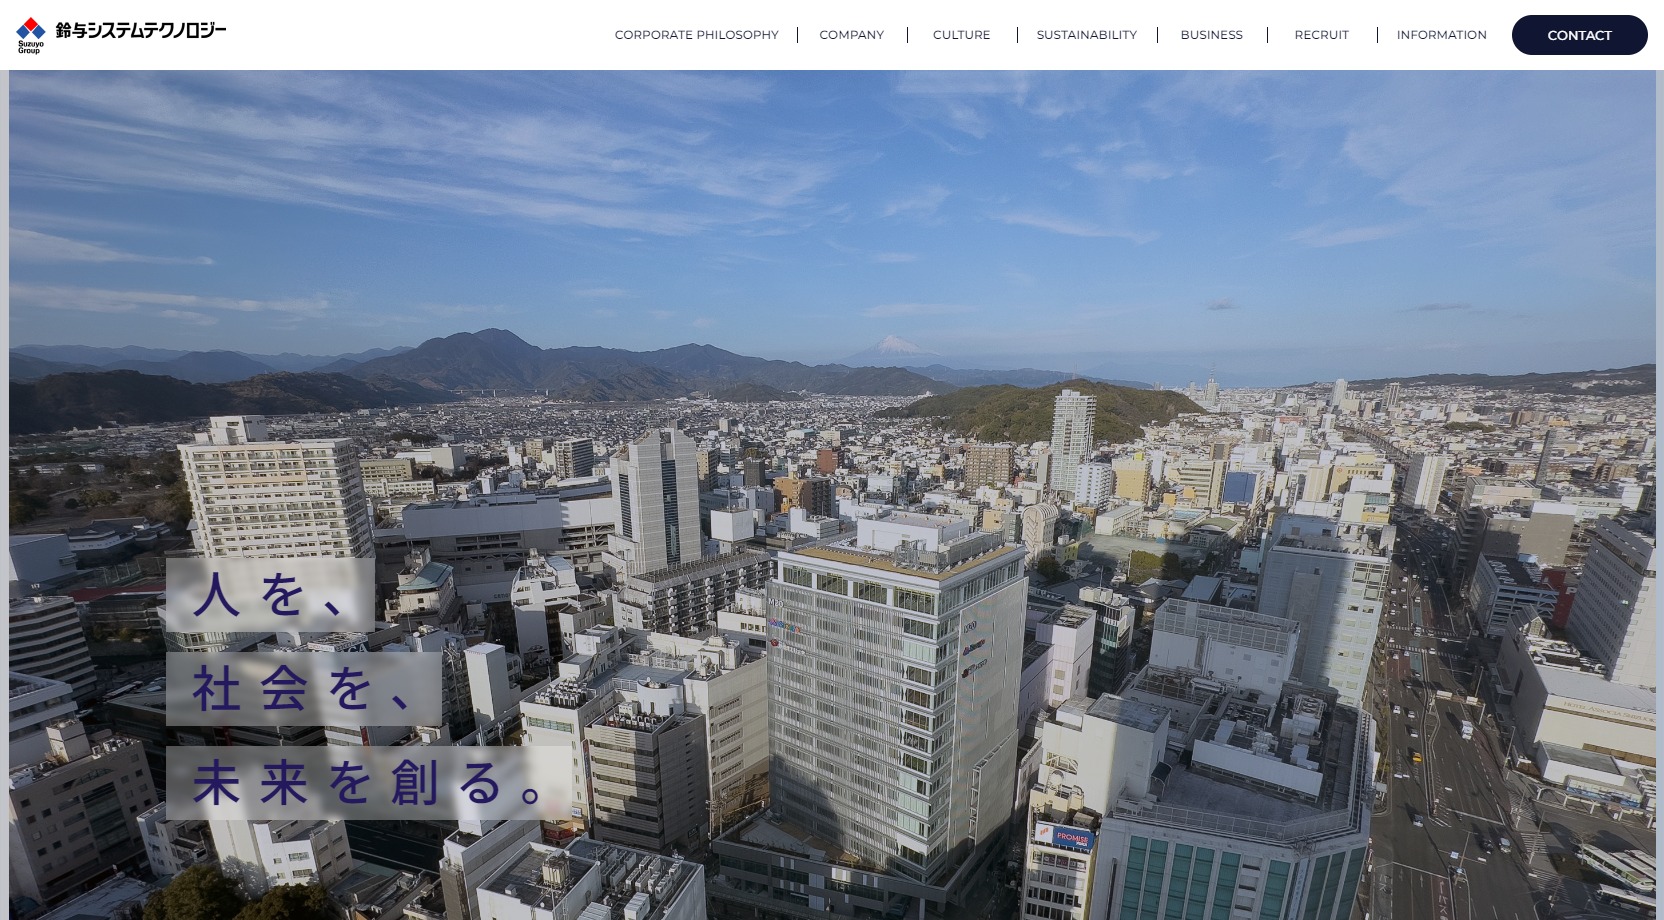Navigate to the BUSINESS menu item

1211,35
